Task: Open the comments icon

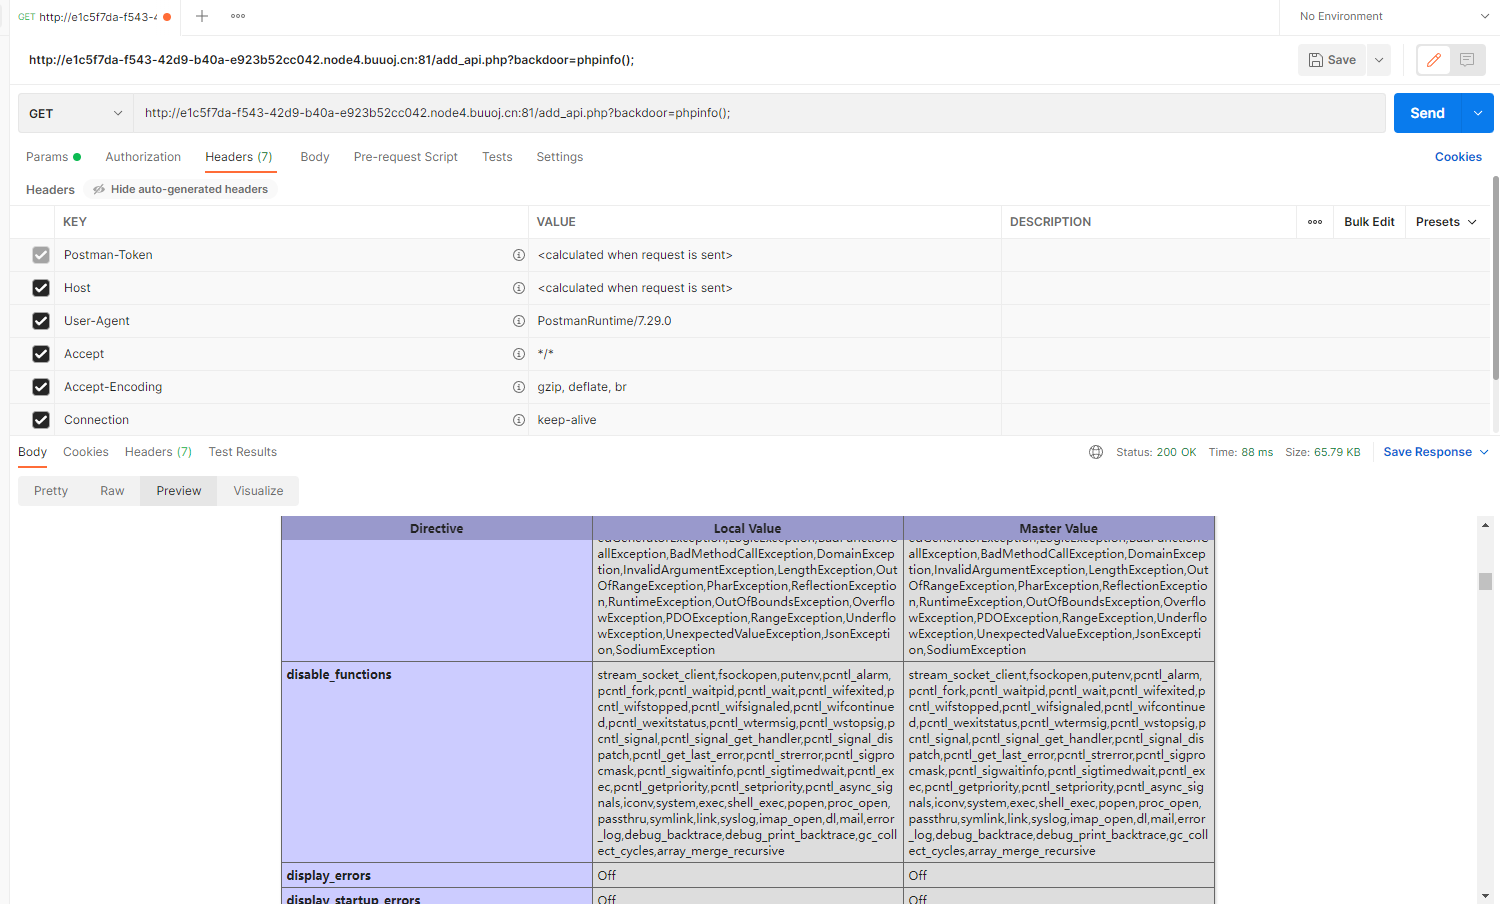Action: (x=1467, y=60)
